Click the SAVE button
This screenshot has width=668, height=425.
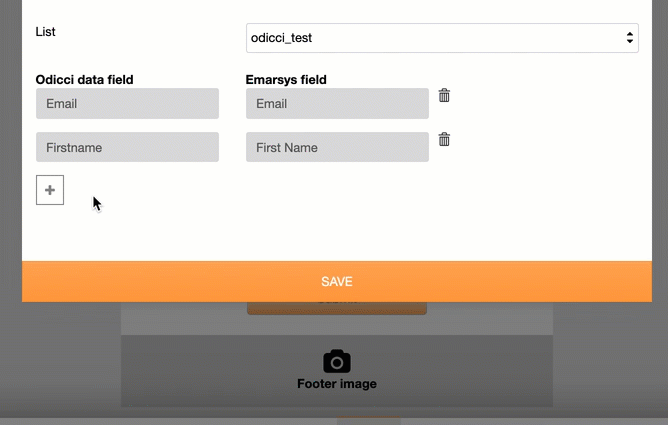pyautogui.click(x=337, y=282)
